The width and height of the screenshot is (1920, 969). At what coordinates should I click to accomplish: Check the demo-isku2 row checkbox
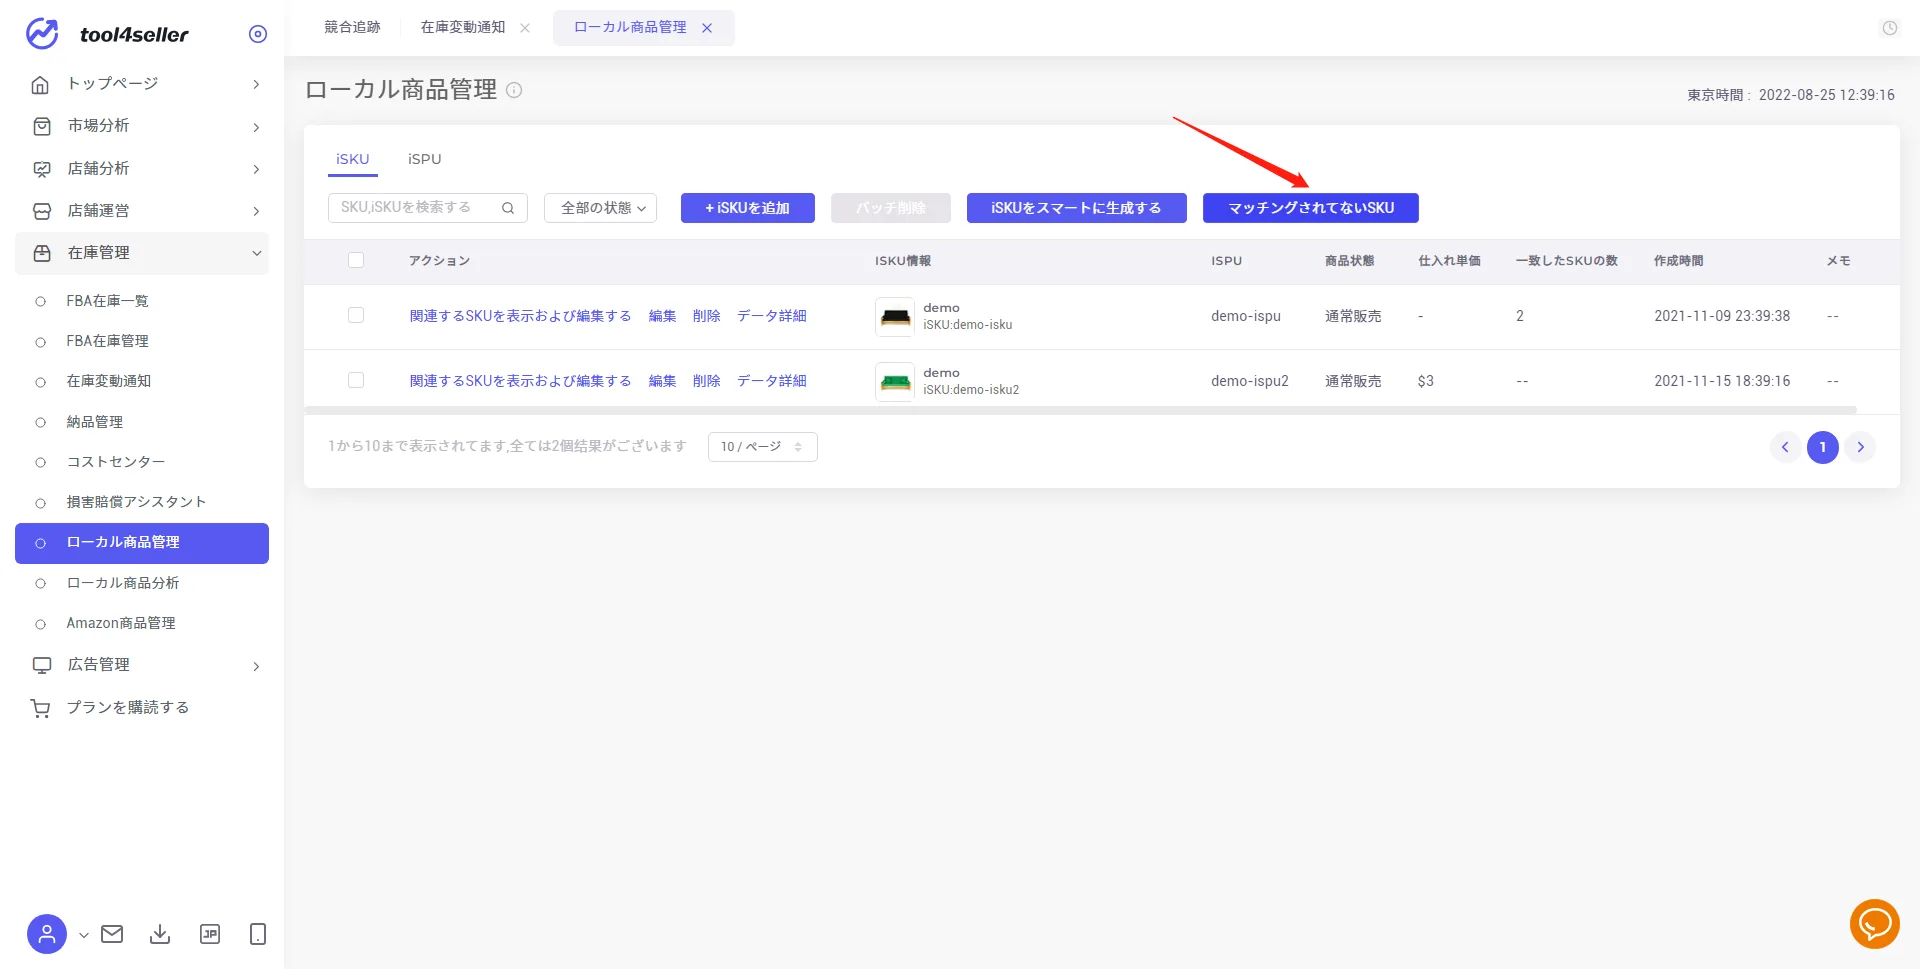356,380
